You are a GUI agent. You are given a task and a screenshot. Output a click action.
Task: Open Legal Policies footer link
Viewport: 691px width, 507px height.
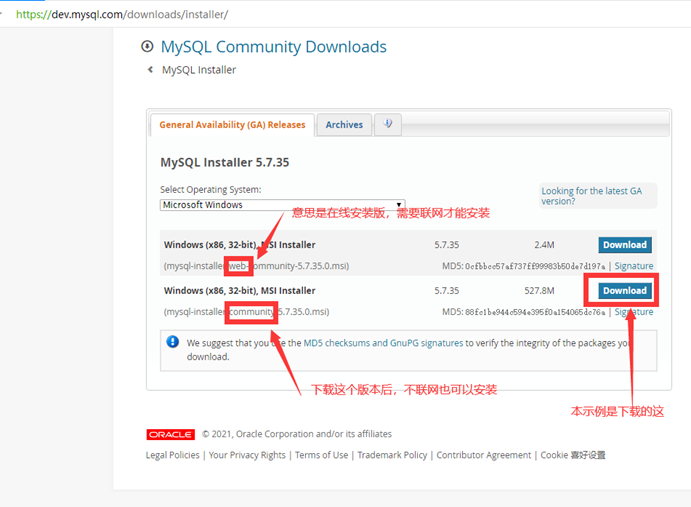(172, 455)
